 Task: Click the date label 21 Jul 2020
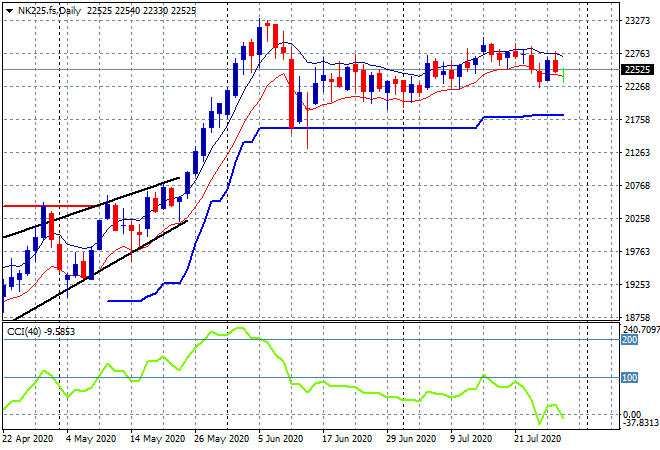click(x=538, y=439)
